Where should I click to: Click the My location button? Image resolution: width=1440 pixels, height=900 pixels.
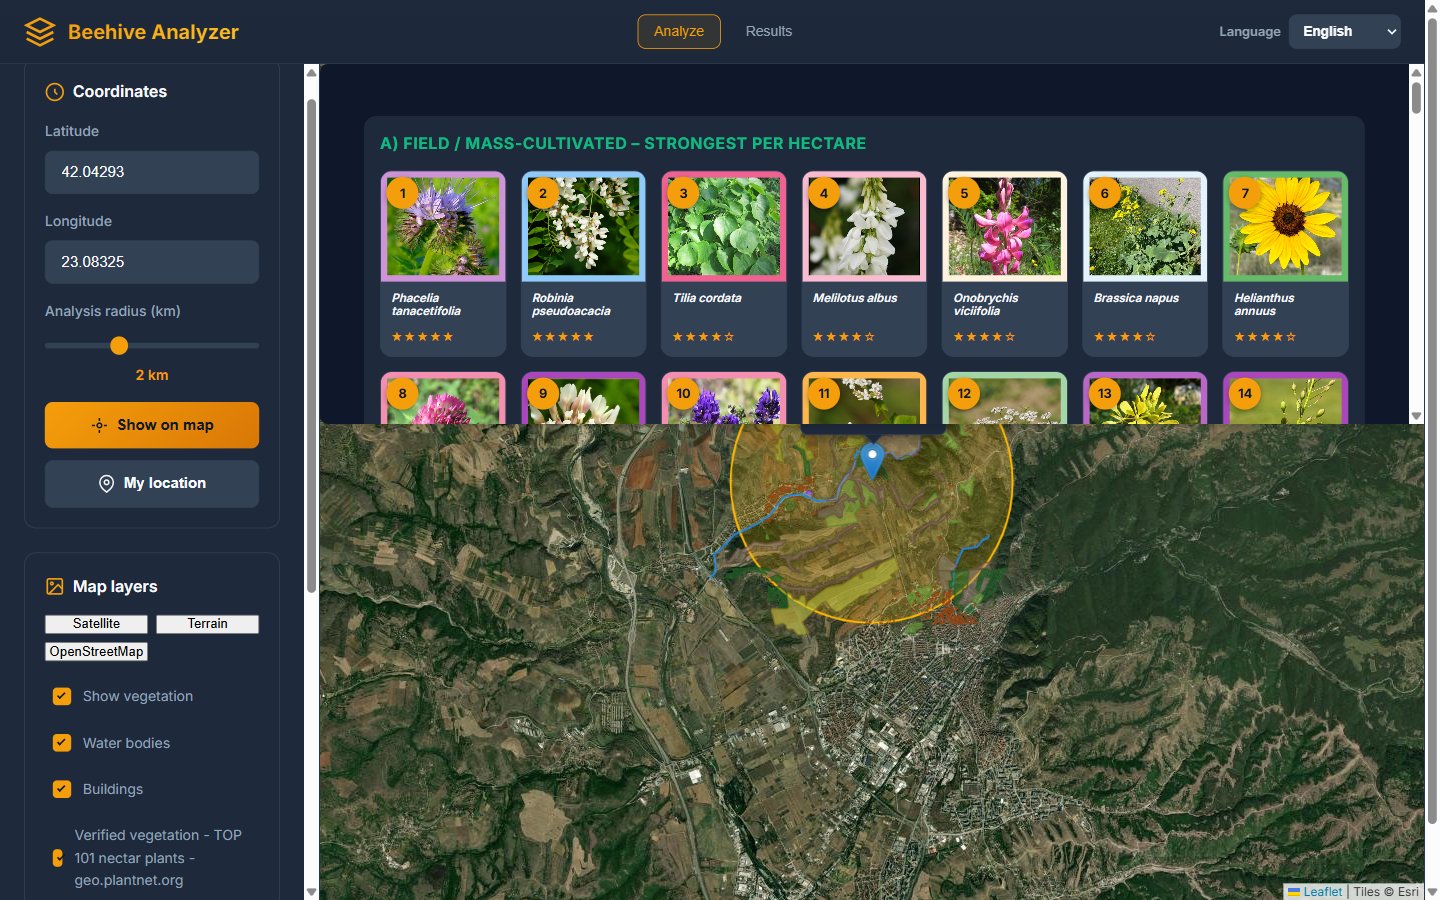point(152,484)
